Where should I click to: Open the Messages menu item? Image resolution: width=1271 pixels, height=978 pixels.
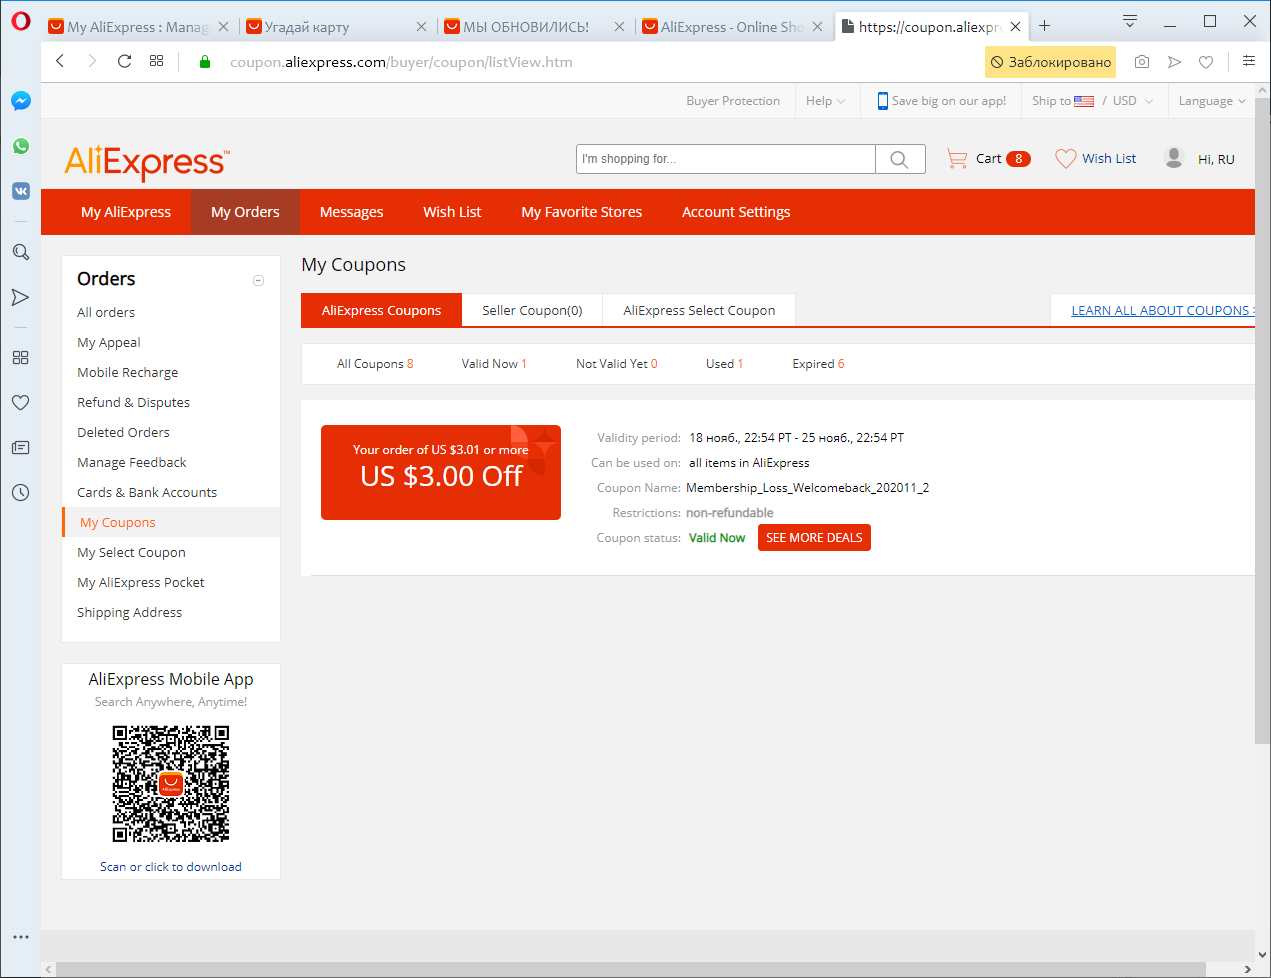coord(351,212)
